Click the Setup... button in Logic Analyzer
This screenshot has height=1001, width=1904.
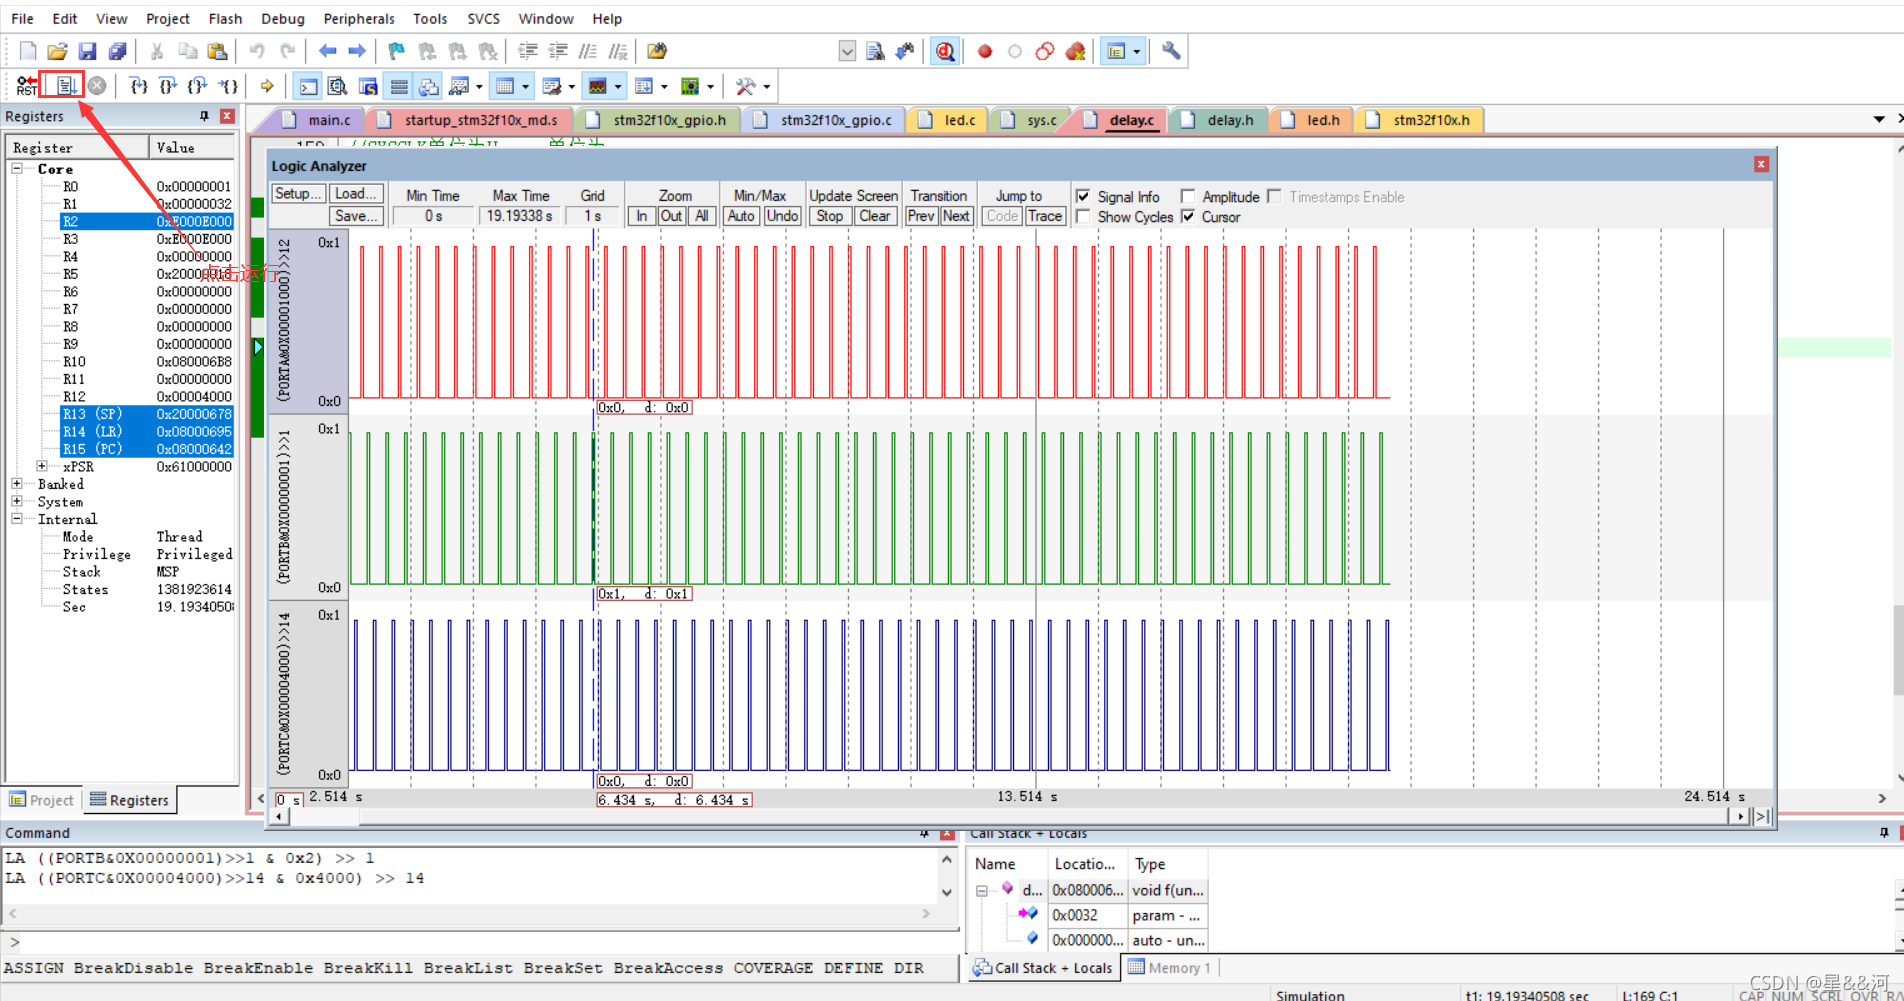coord(298,194)
